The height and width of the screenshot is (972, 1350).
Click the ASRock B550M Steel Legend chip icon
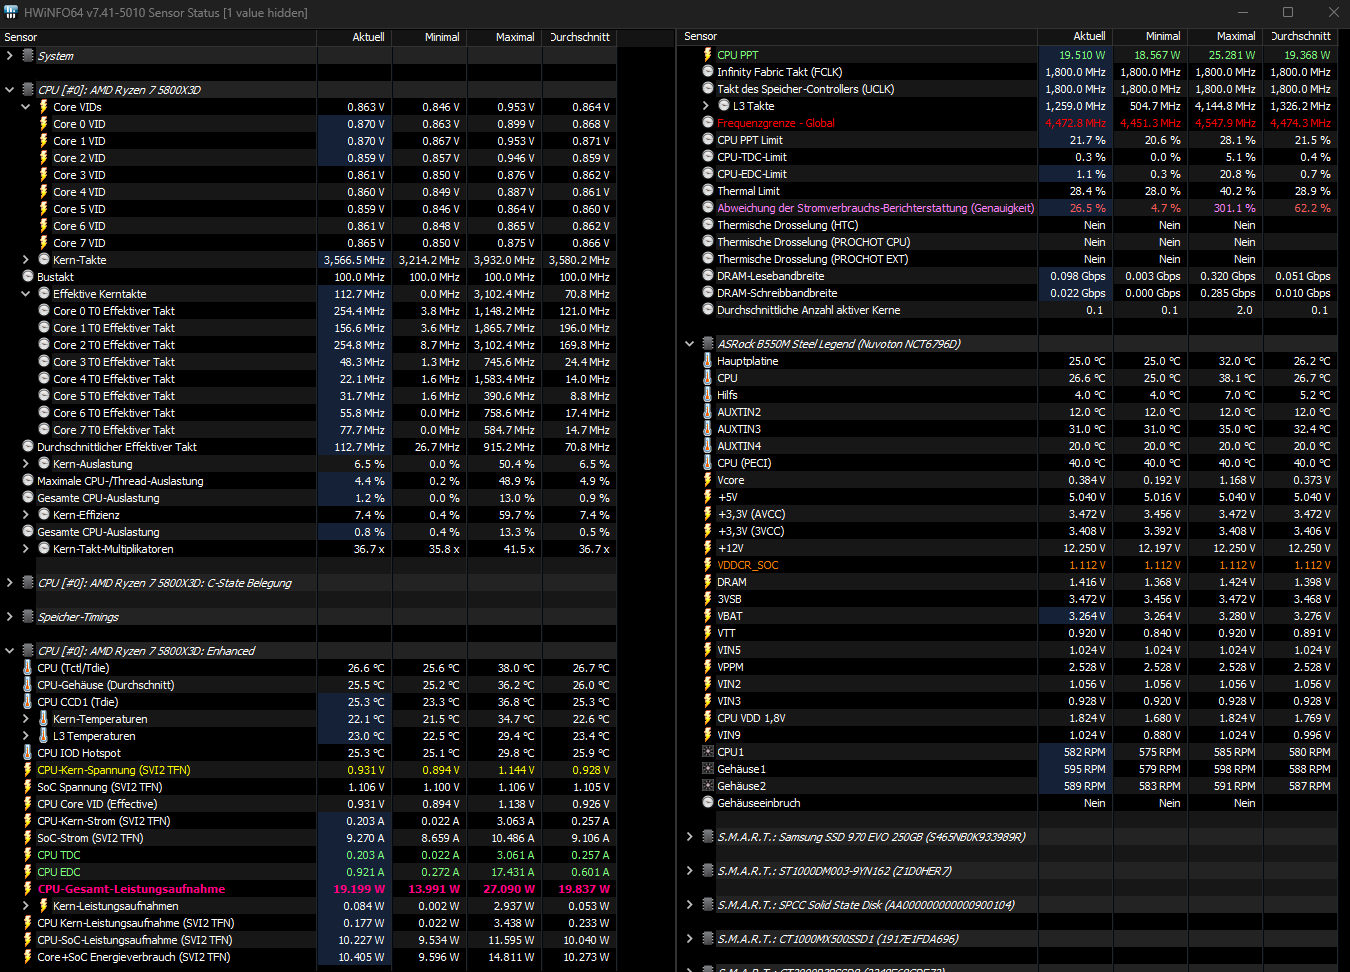point(708,344)
